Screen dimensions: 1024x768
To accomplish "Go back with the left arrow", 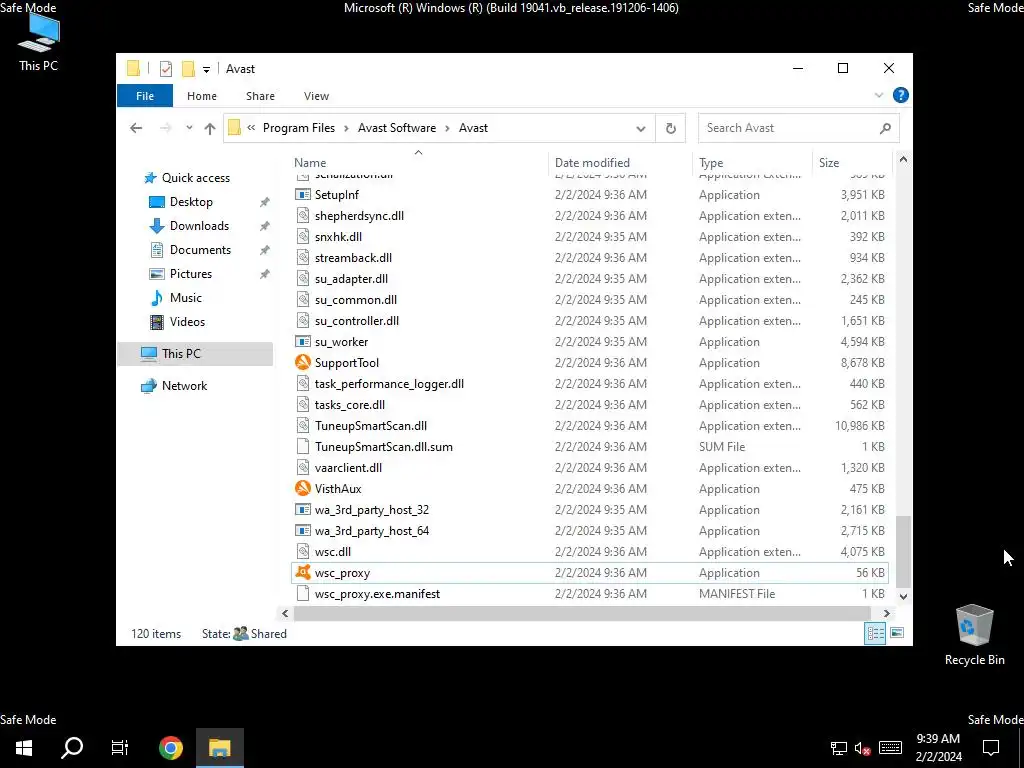I will [x=136, y=128].
